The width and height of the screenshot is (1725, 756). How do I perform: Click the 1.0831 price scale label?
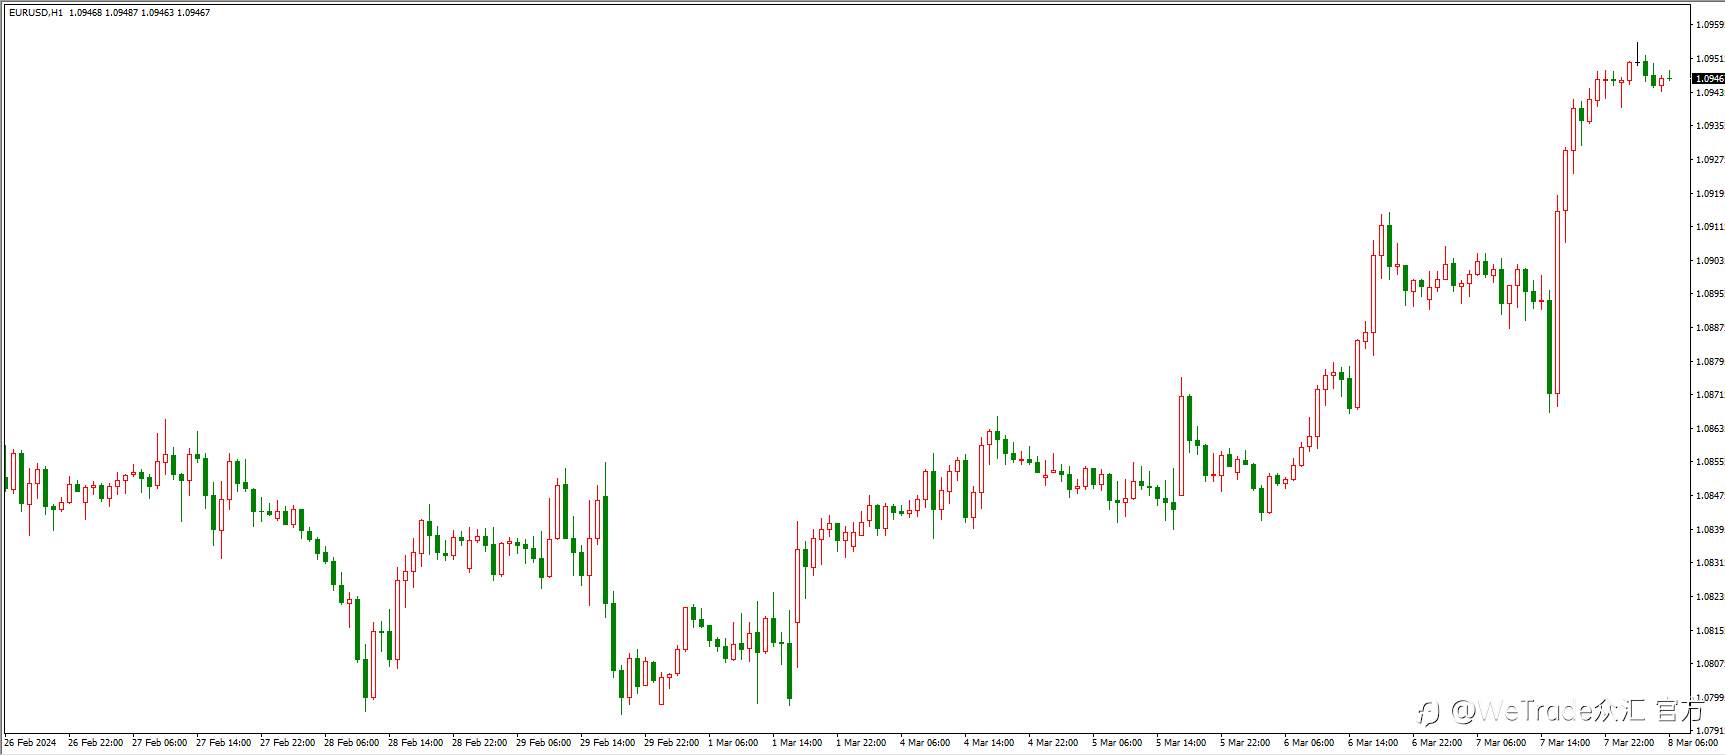(x=1710, y=563)
